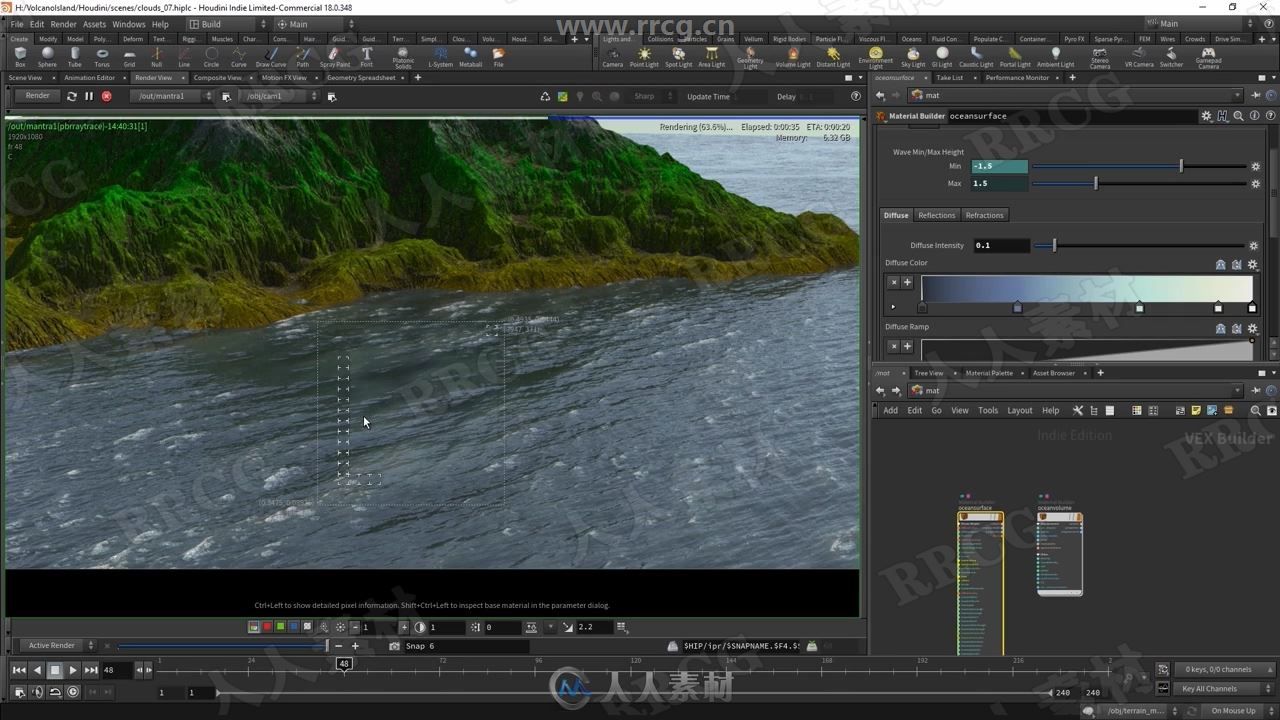The width and height of the screenshot is (1280, 720).
Task: Add an Environment Light from shelf
Action: coord(876,58)
